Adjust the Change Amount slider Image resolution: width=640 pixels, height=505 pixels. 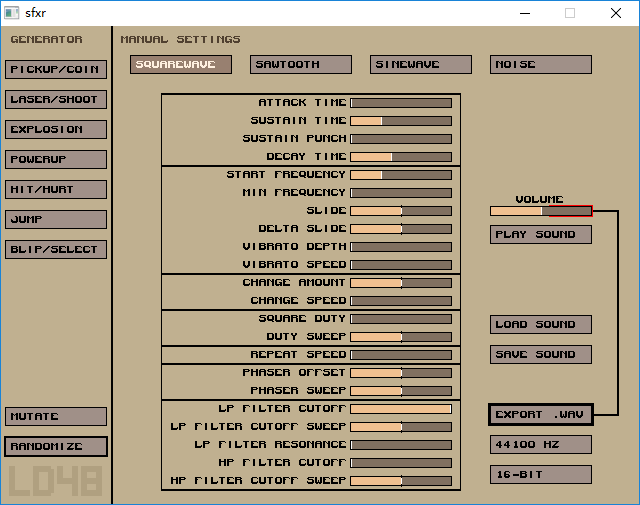(x=401, y=283)
